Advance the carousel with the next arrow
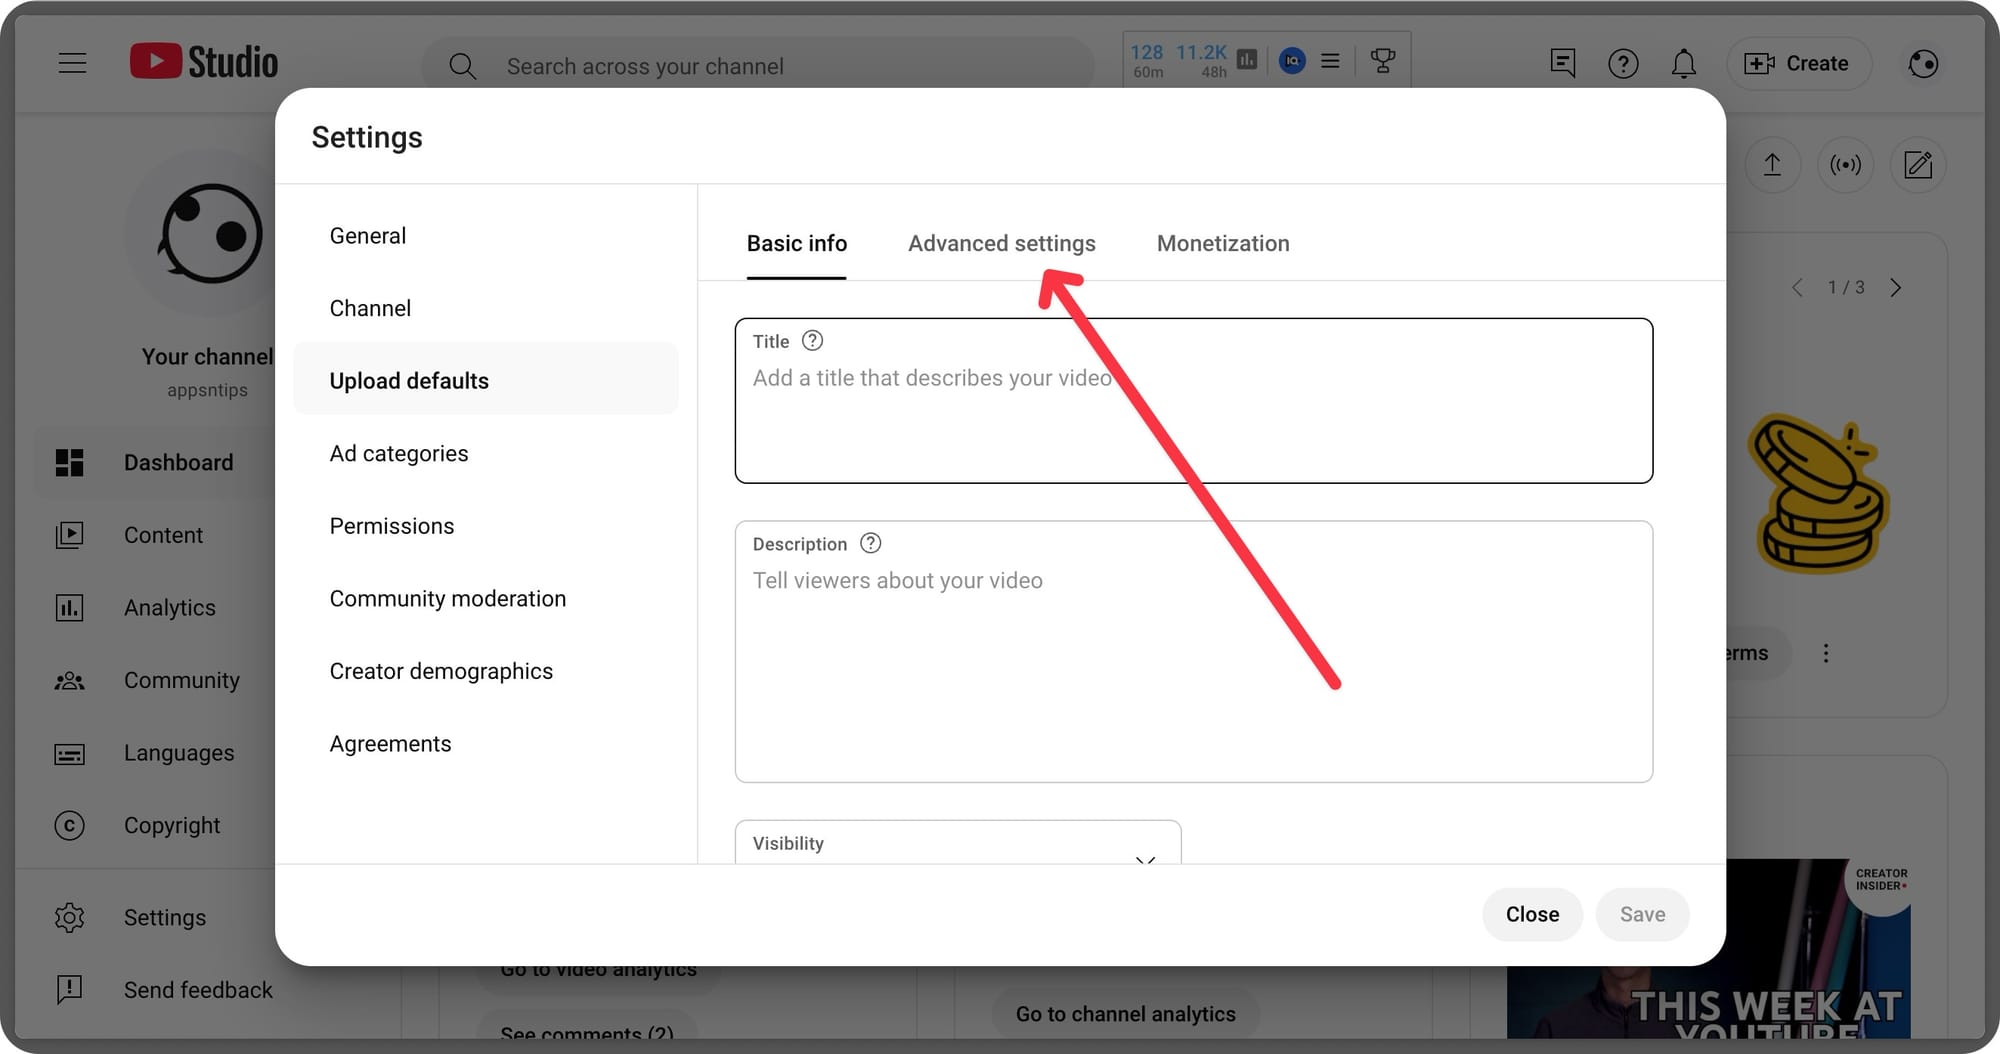 pyautogui.click(x=1896, y=287)
